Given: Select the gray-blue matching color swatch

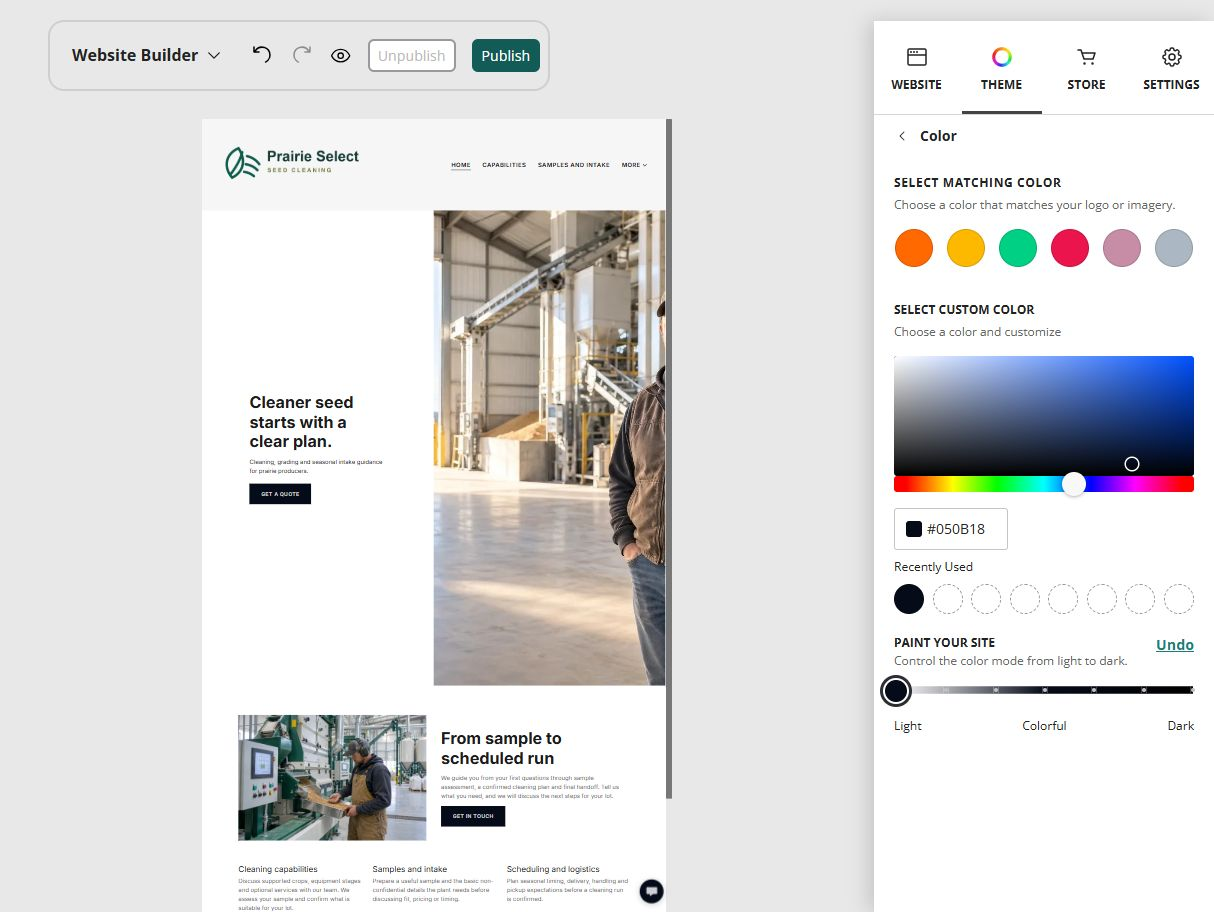Looking at the screenshot, I should click(x=1174, y=248).
